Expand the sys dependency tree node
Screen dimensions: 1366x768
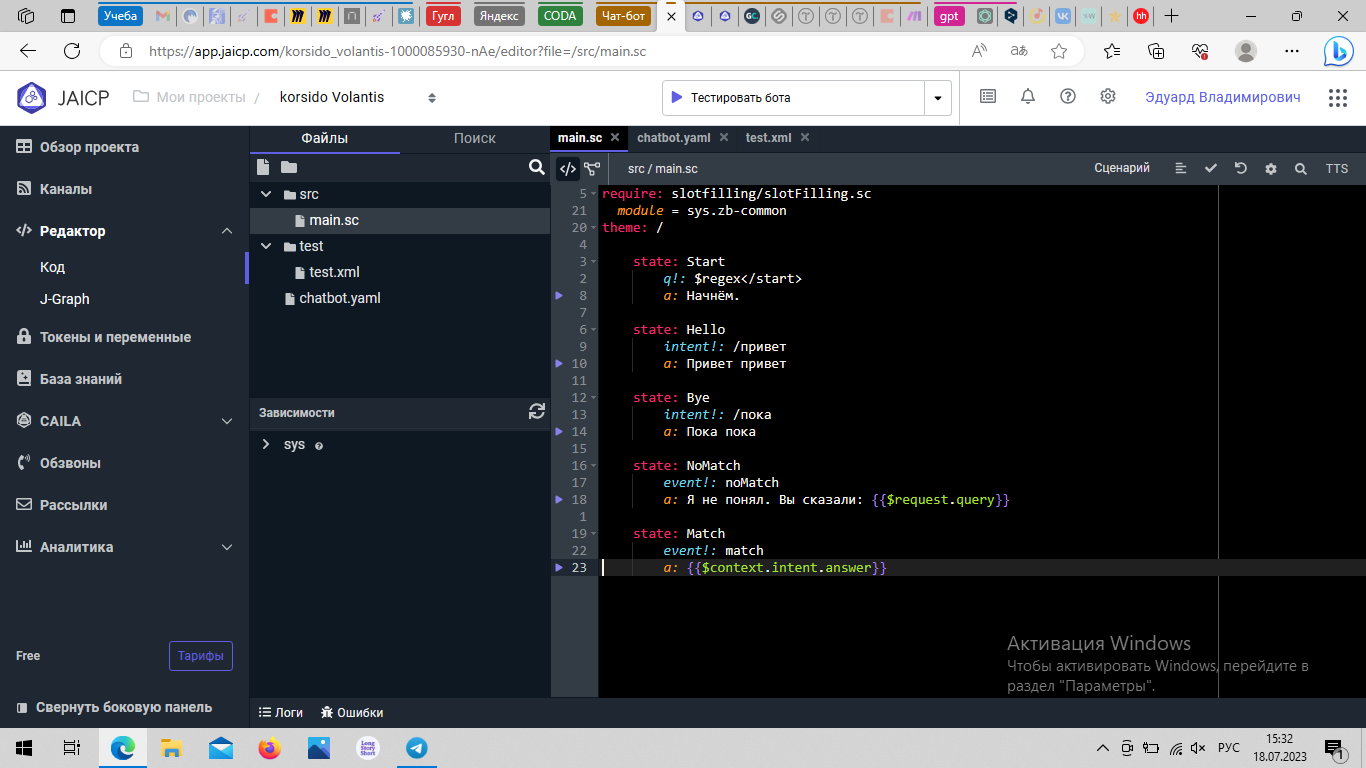[266, 444]
